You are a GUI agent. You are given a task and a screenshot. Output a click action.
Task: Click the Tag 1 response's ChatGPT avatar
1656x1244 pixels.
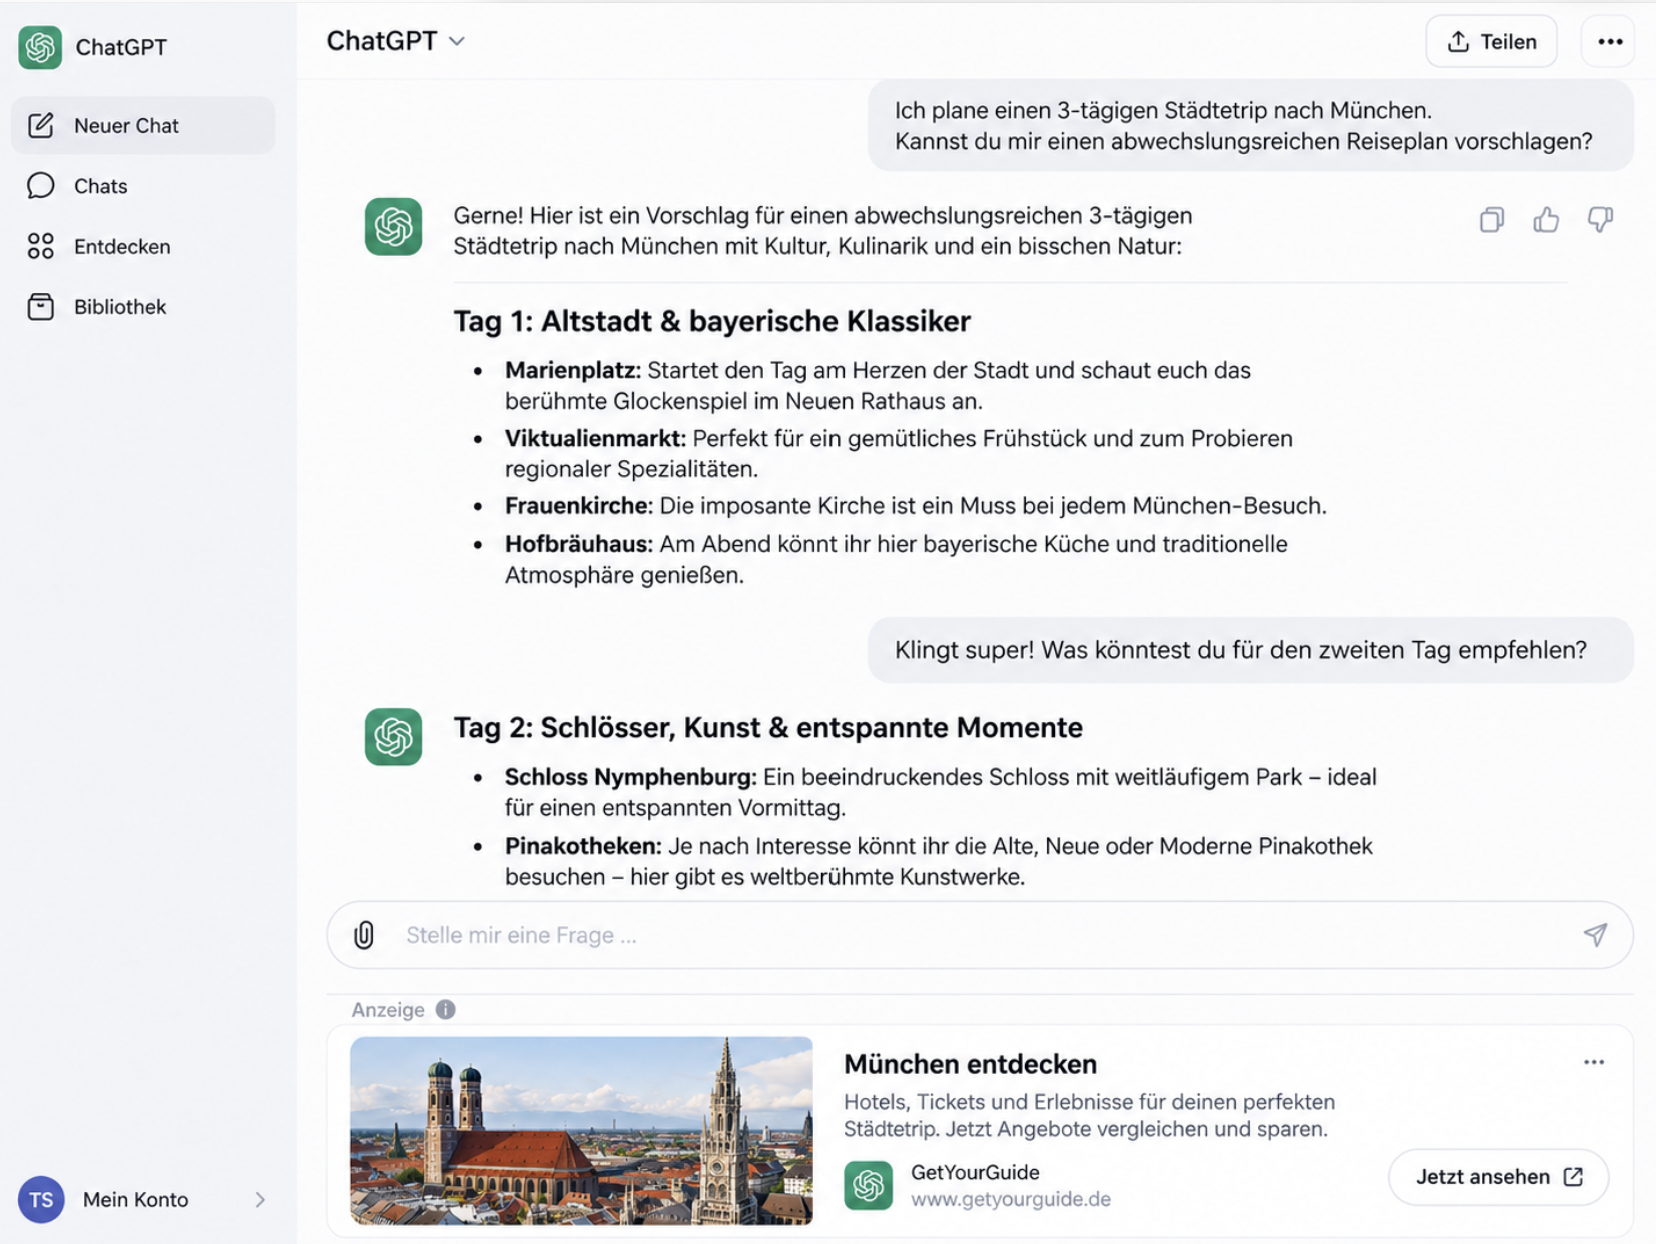pos(393,227)
